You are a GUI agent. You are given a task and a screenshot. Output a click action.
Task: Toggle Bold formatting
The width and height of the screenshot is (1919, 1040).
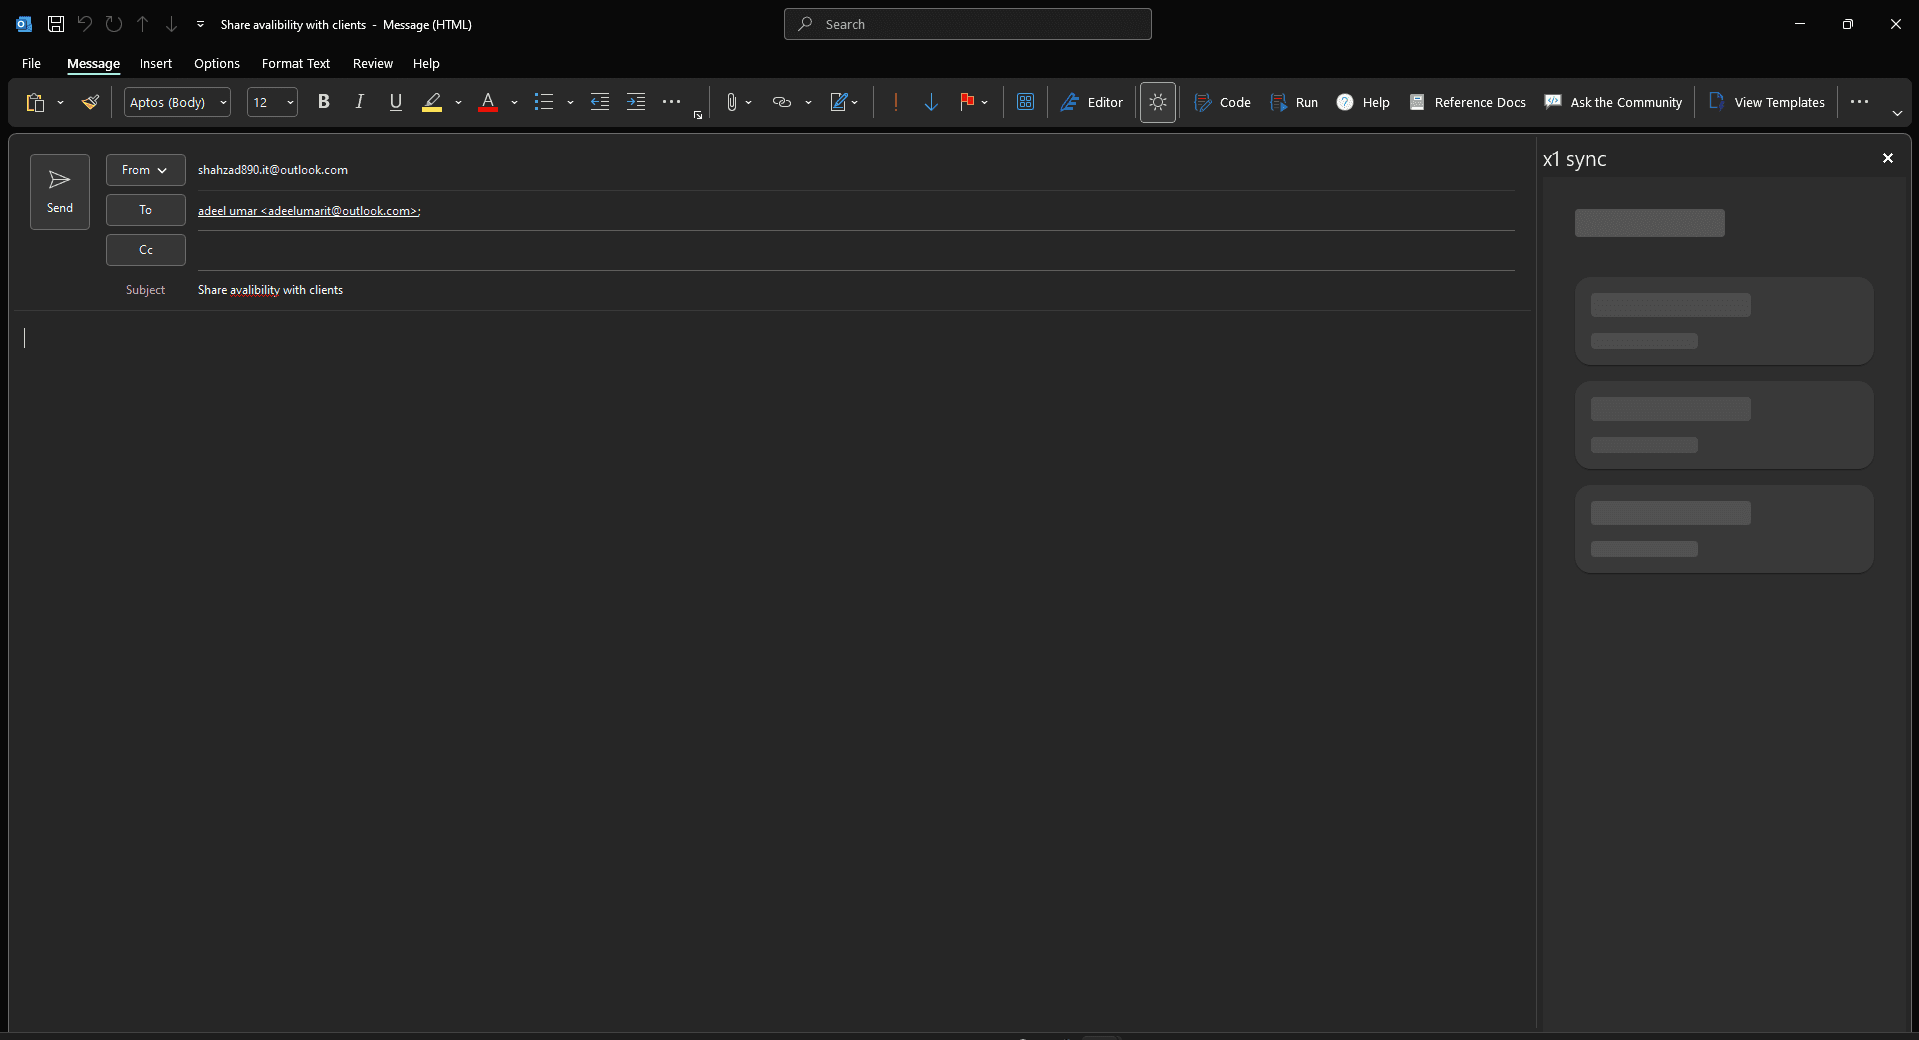323,102
